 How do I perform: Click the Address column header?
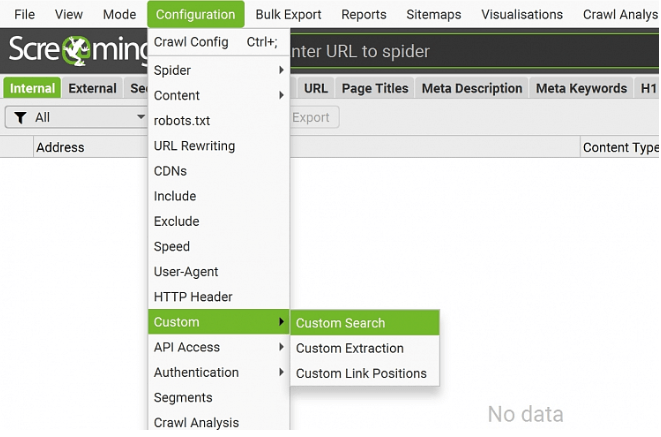click(60, 147)
